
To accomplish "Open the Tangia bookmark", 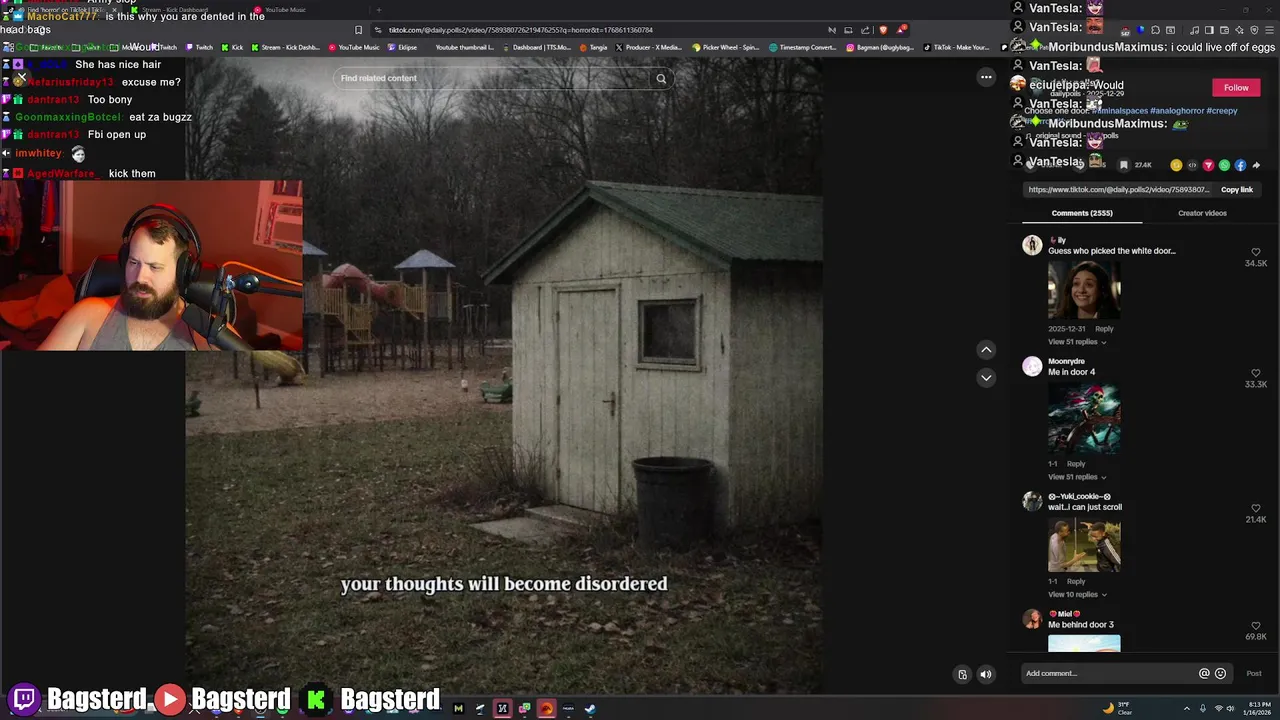I will click(592, 47).
